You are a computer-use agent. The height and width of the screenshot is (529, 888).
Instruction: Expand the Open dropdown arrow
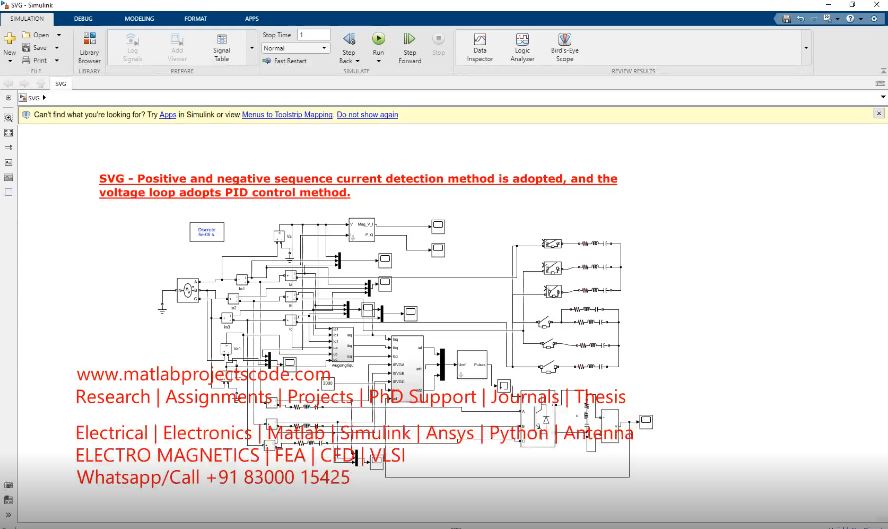tap(58, 35)
